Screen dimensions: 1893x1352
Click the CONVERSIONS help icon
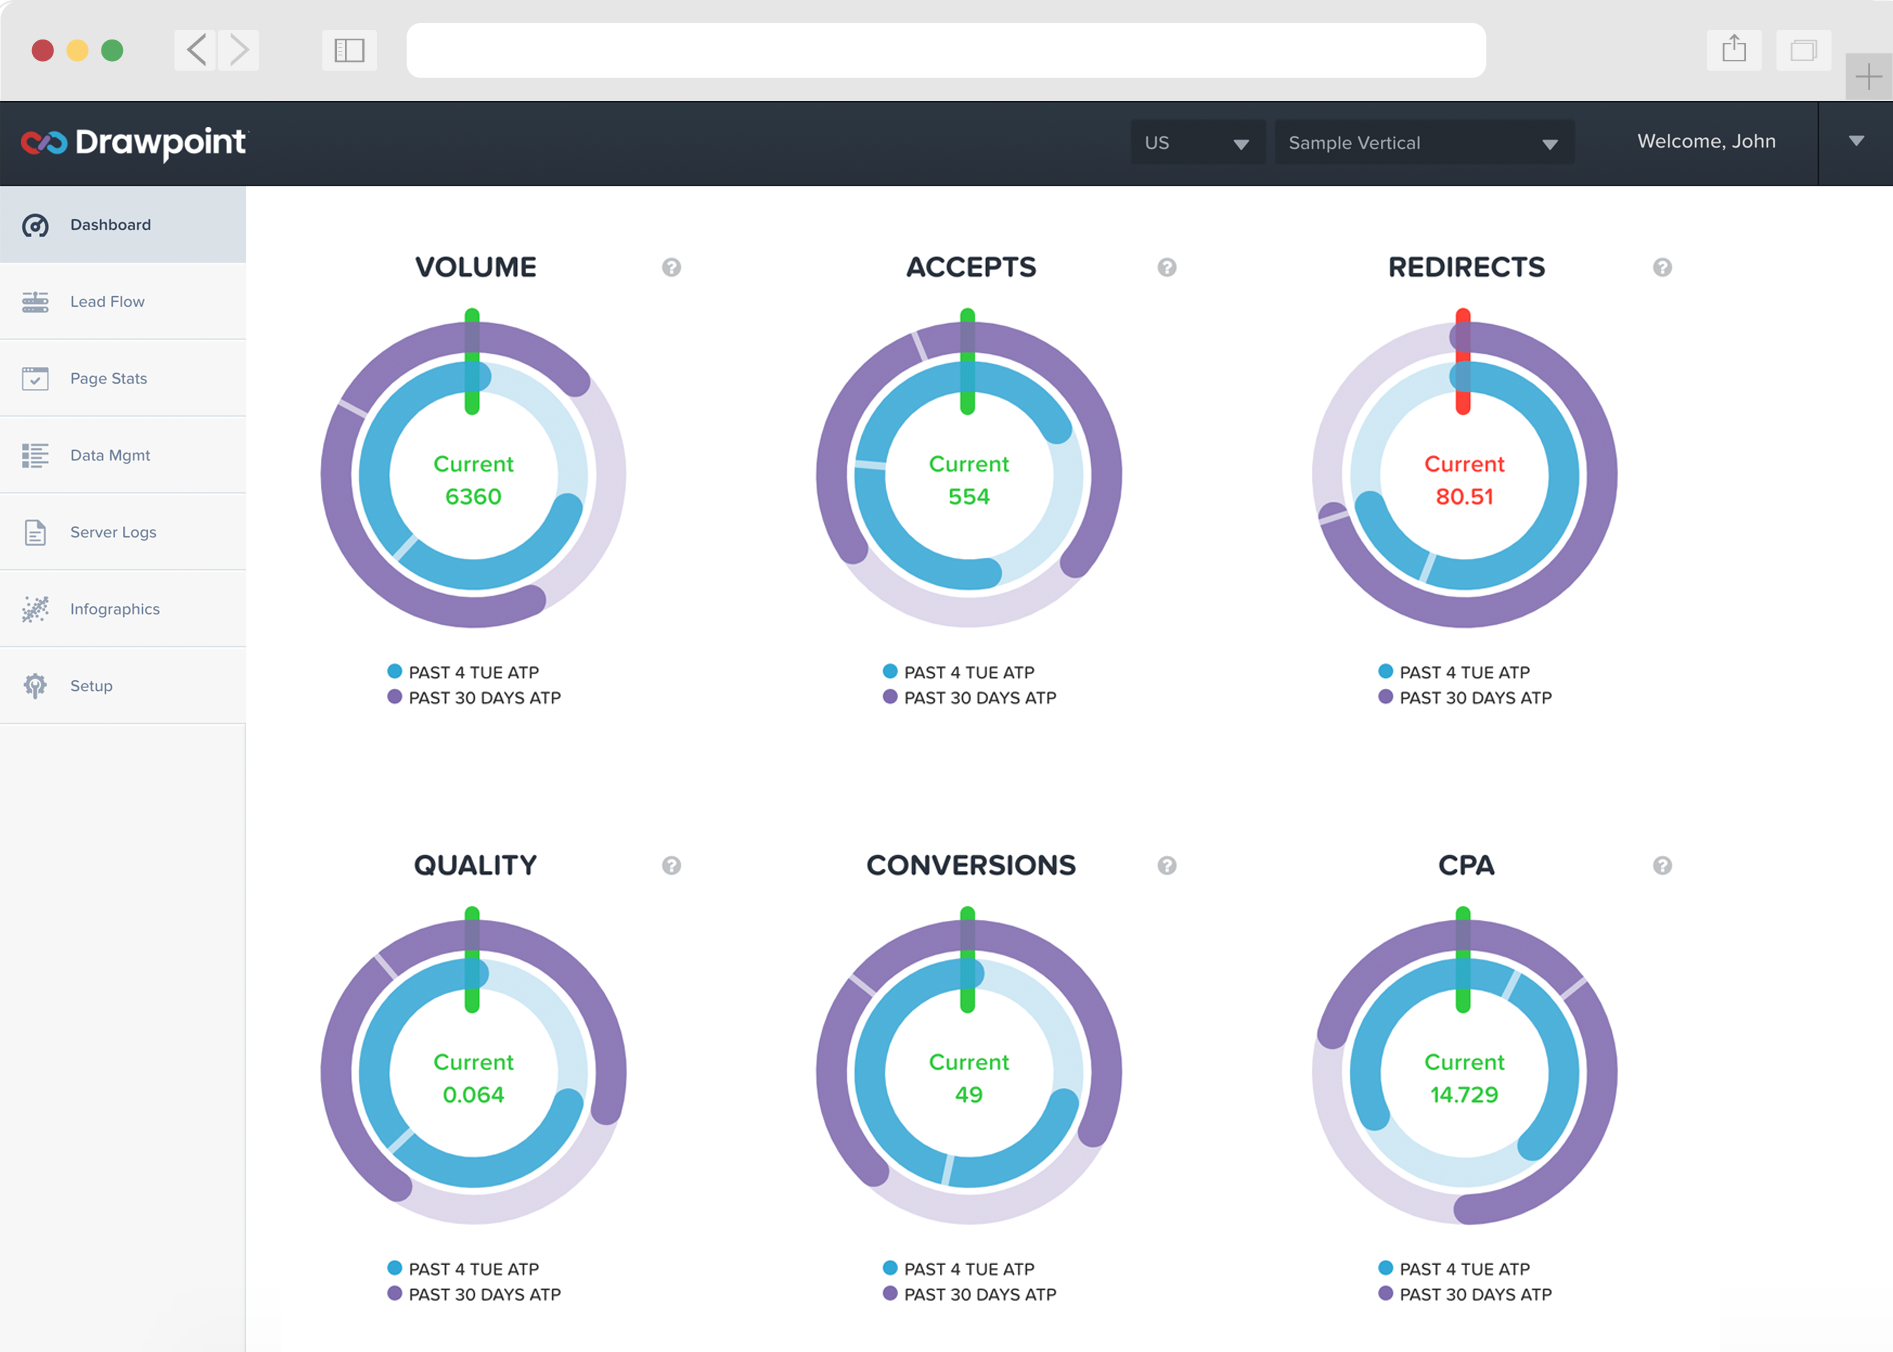[x=1166, y=865]
